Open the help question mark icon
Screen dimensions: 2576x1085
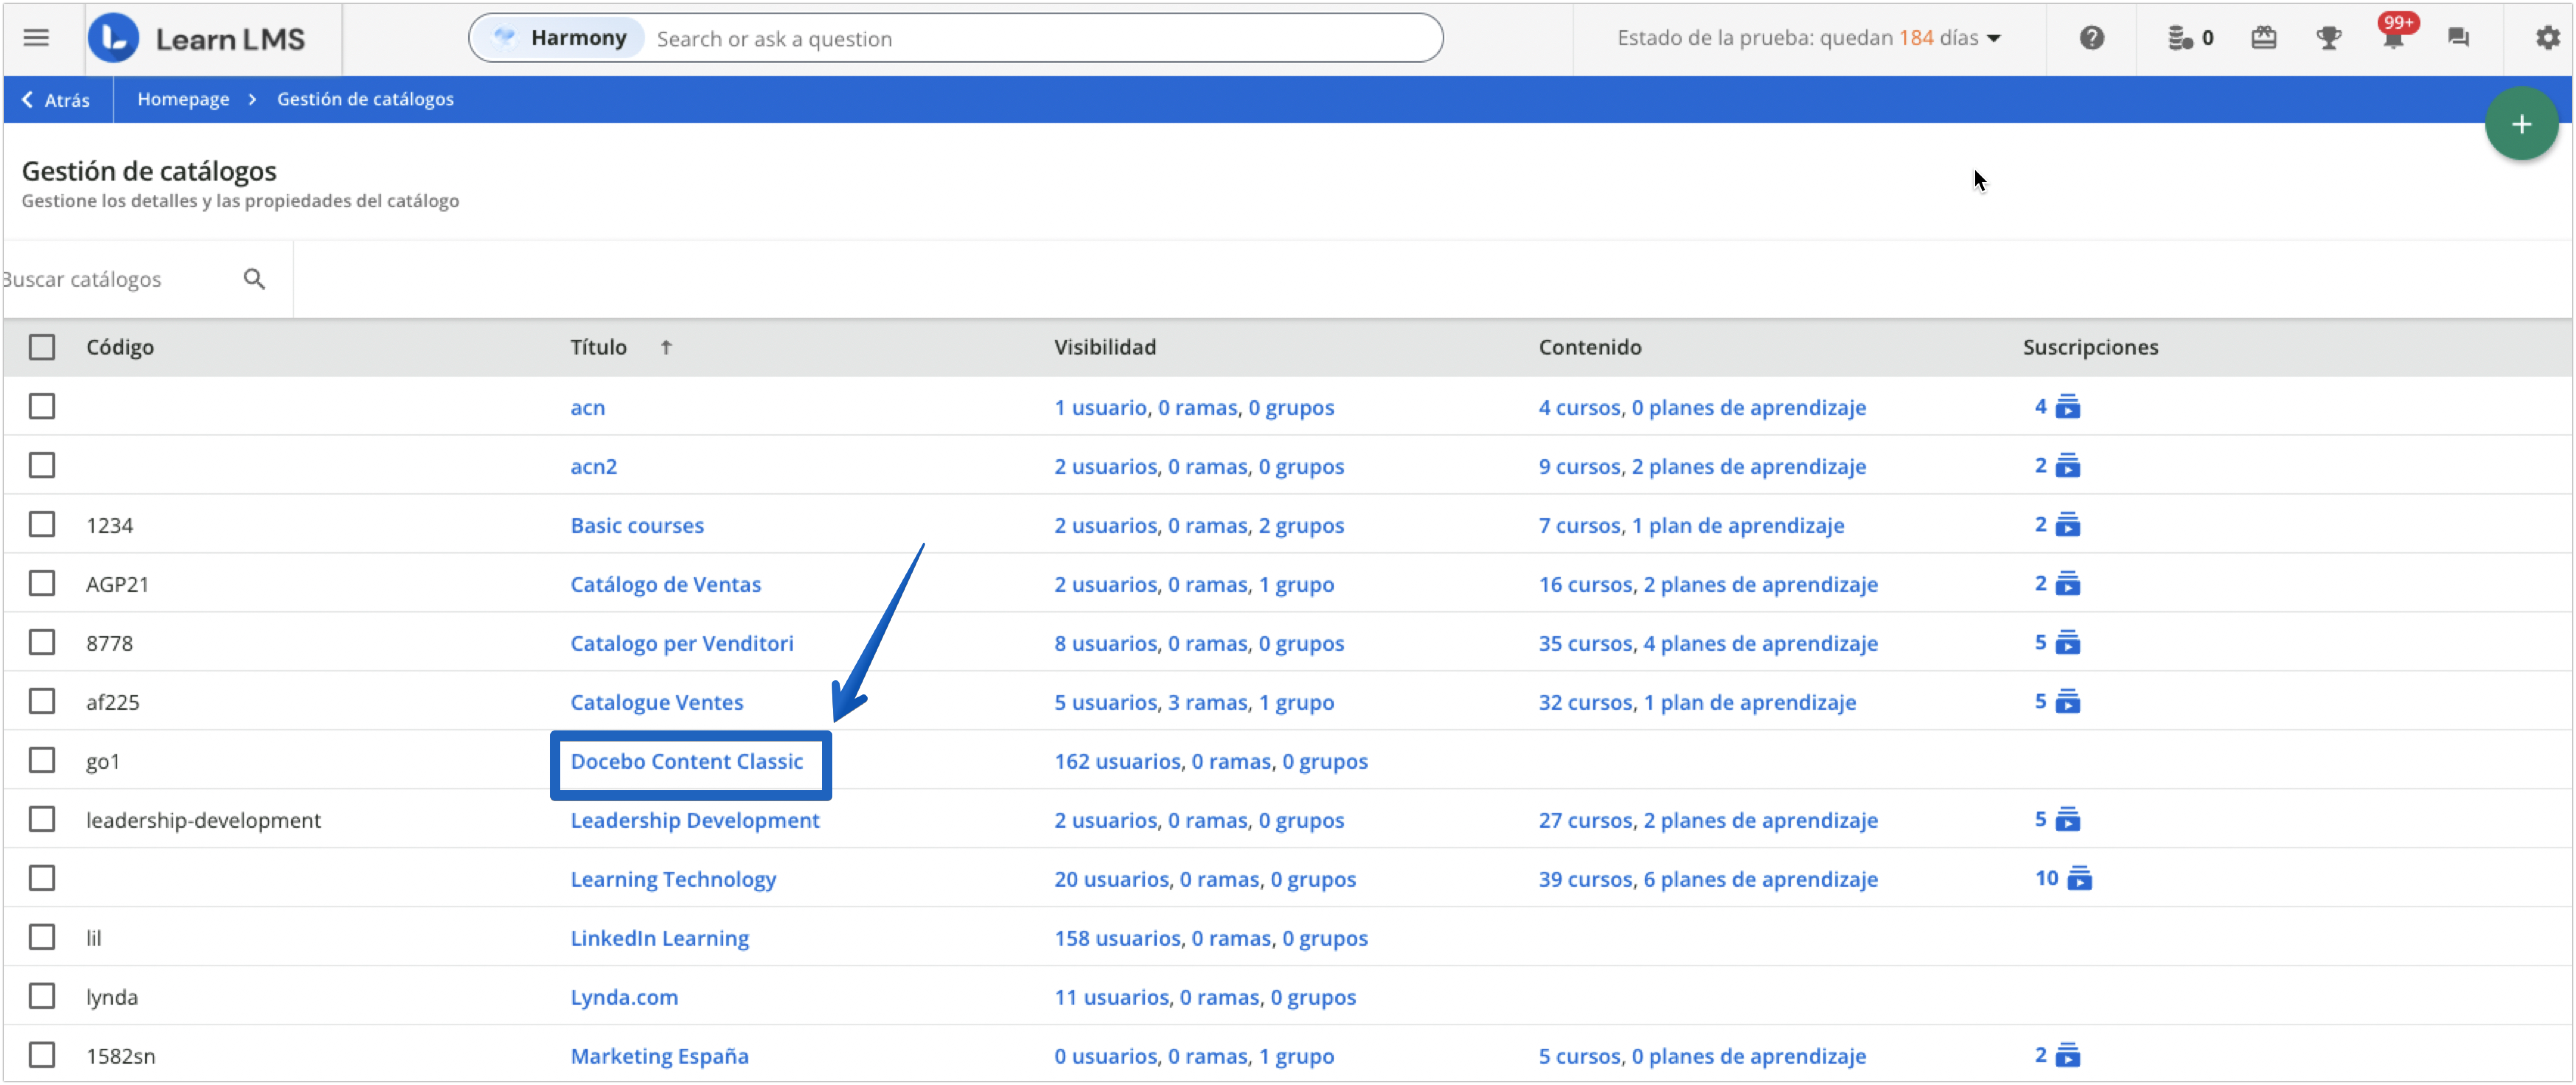pyautogui.click(x=2092, y=38)
